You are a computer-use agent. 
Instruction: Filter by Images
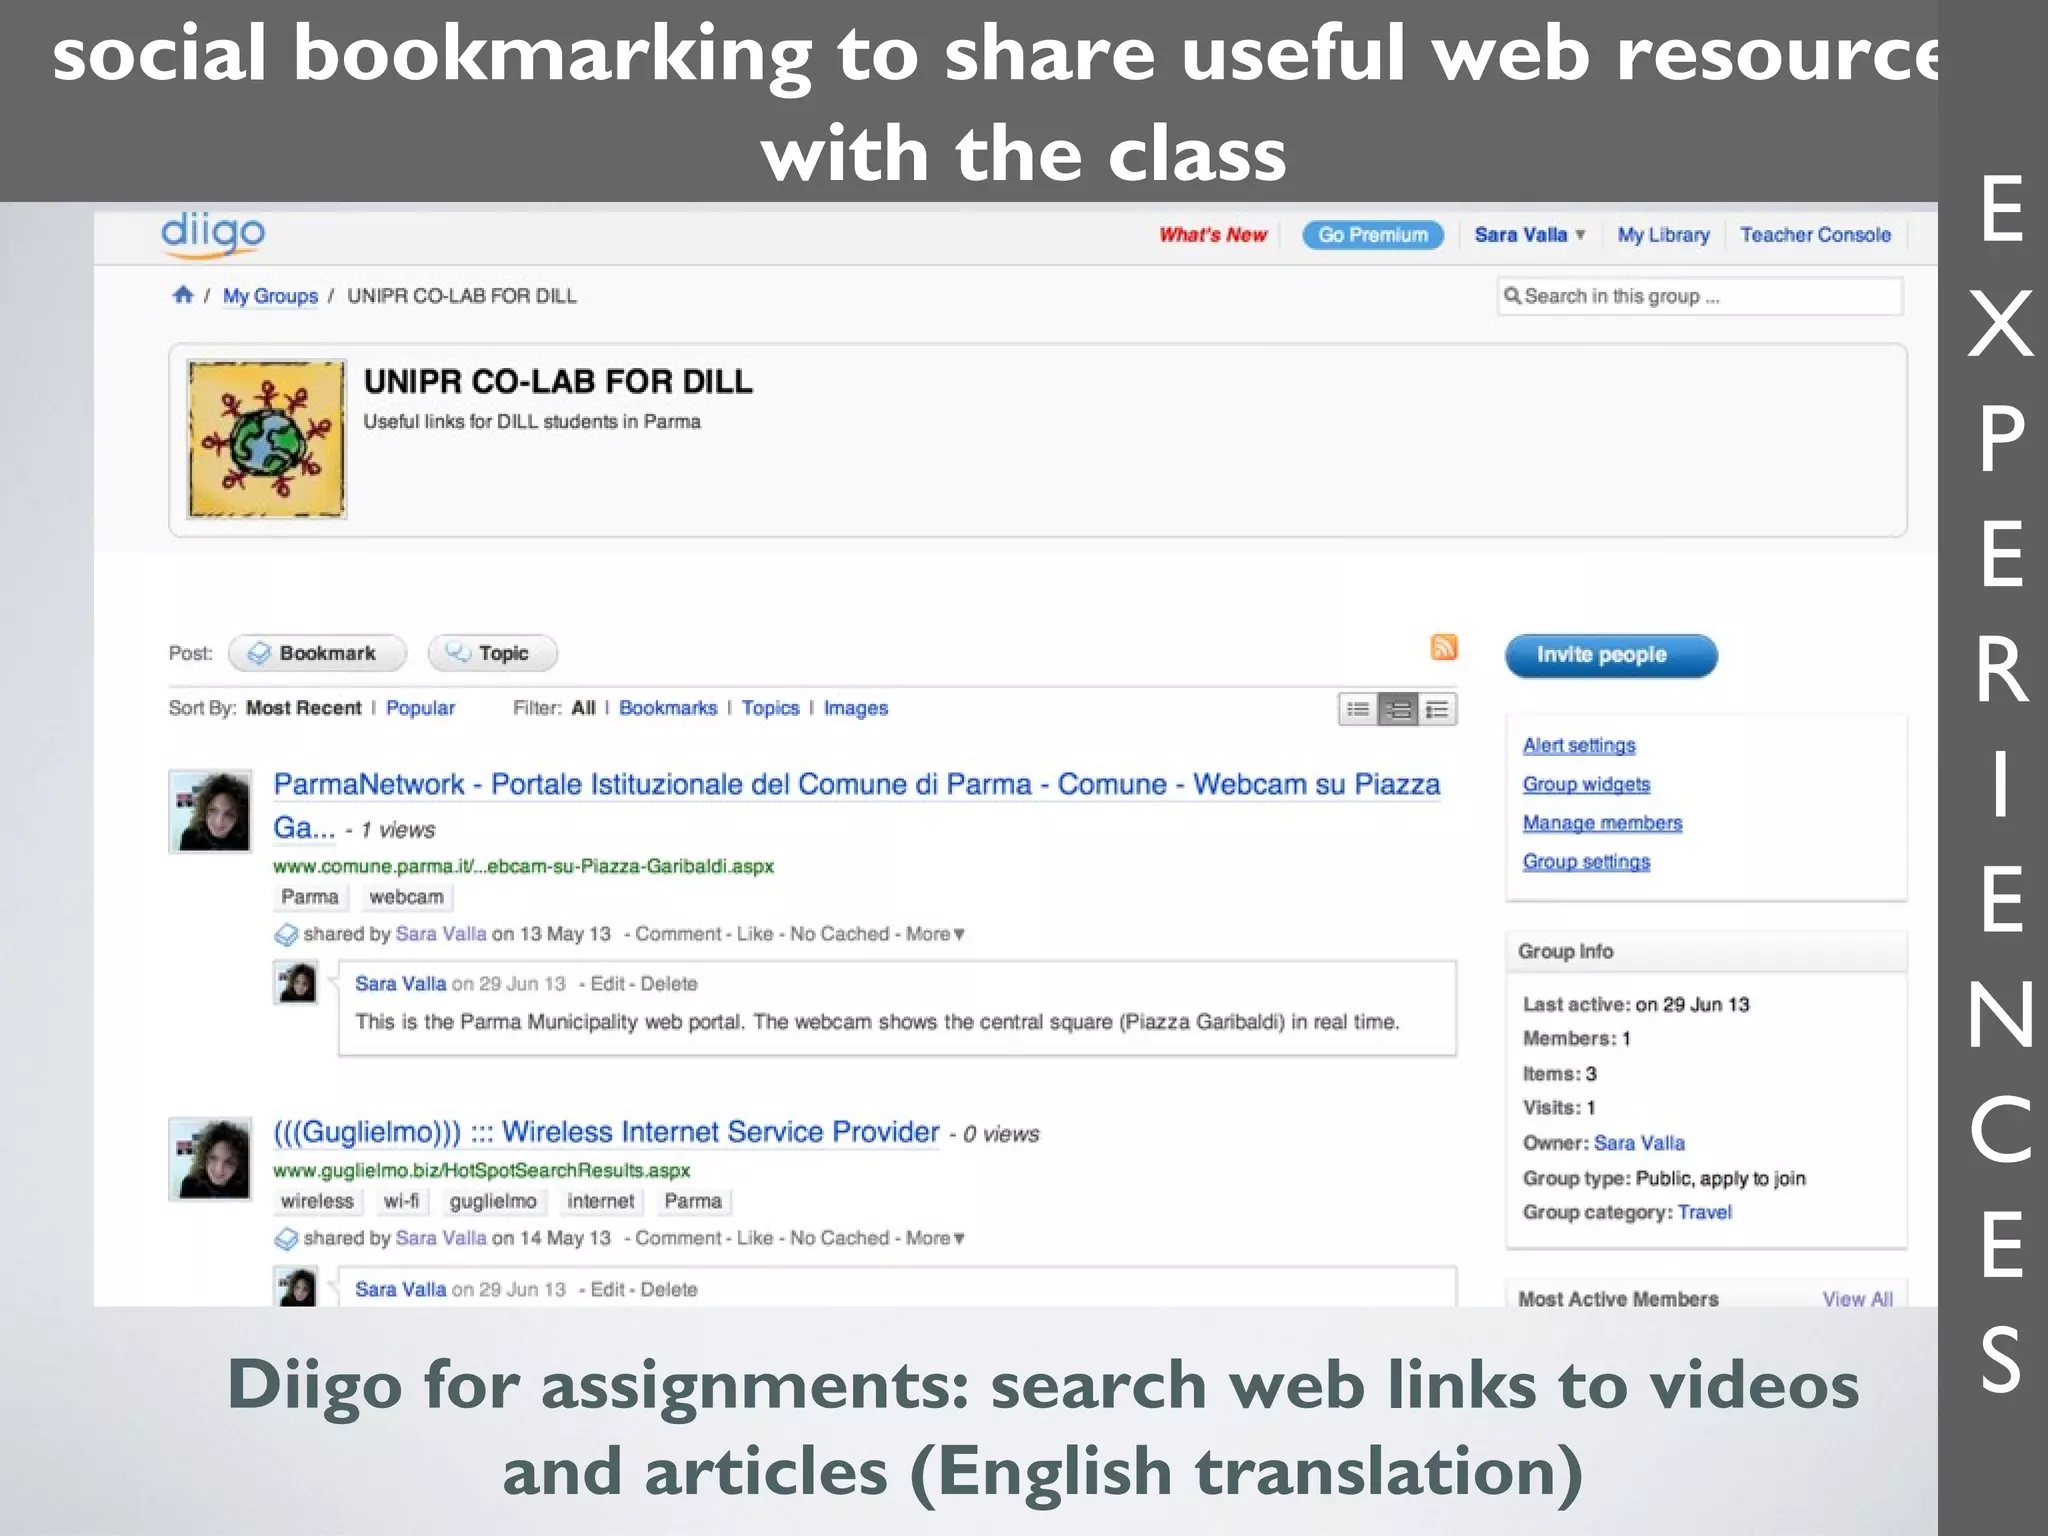click(x=855, y=708)
